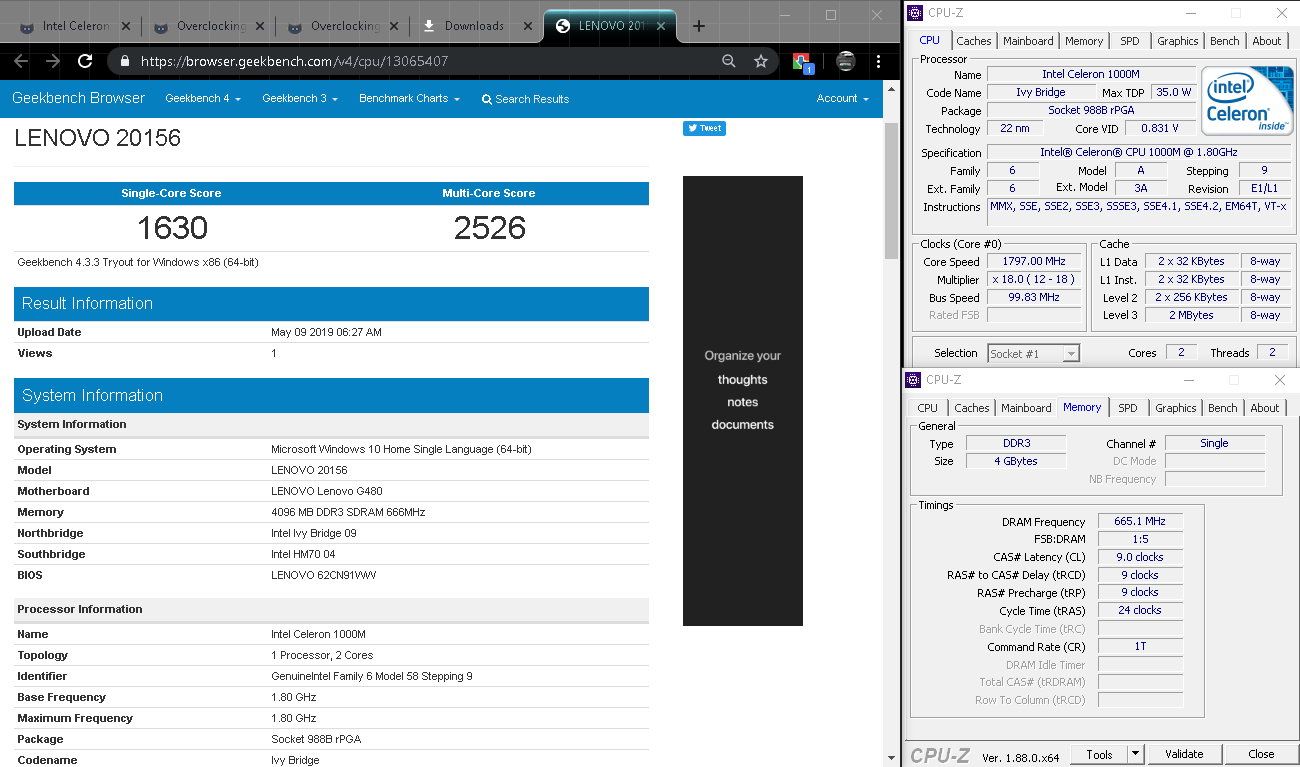Click the Single-Core Score value 1630
Image resolution: width=1300 pixels, height=767 pixels.
point(172,228)
